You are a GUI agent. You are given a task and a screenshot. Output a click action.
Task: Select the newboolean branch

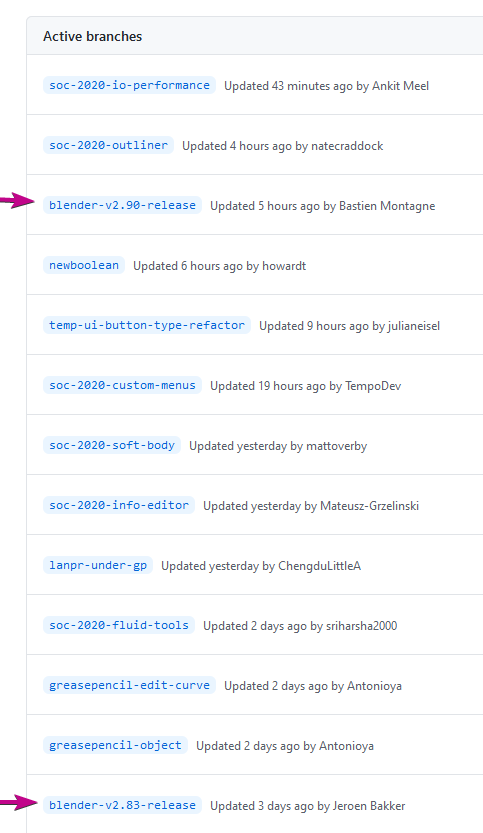tap(84, 265)
